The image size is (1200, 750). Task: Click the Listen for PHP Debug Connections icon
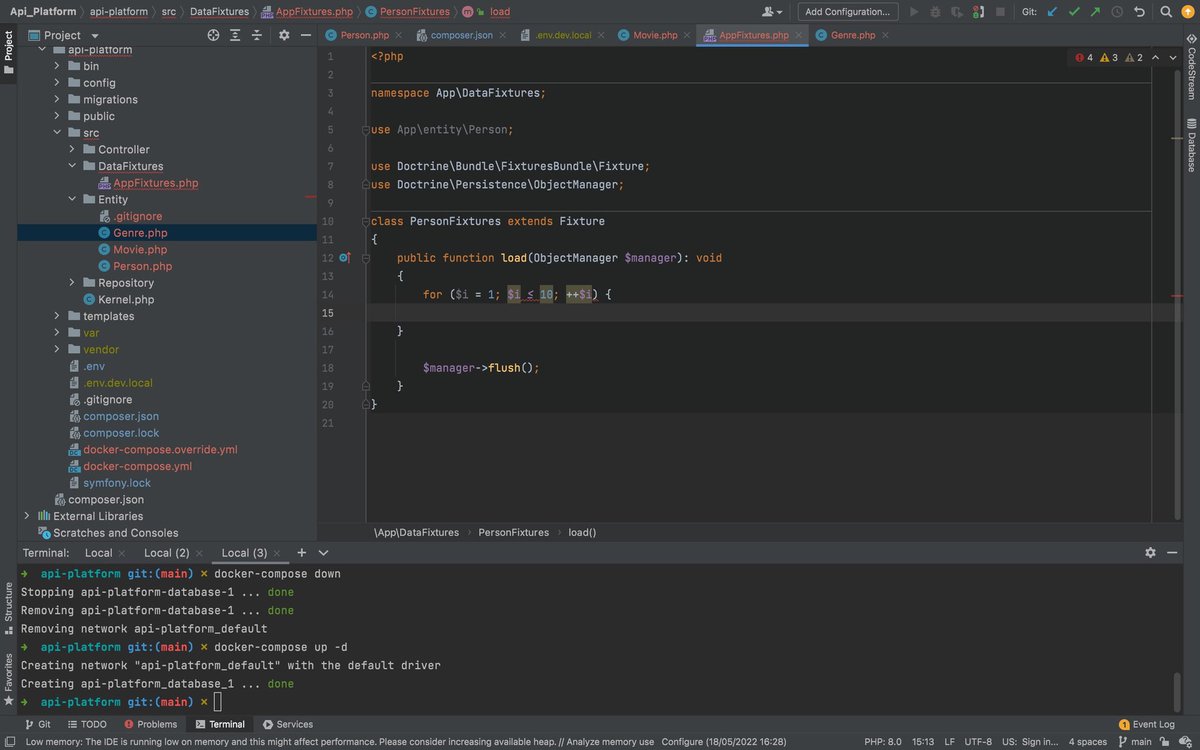(980, 12)
